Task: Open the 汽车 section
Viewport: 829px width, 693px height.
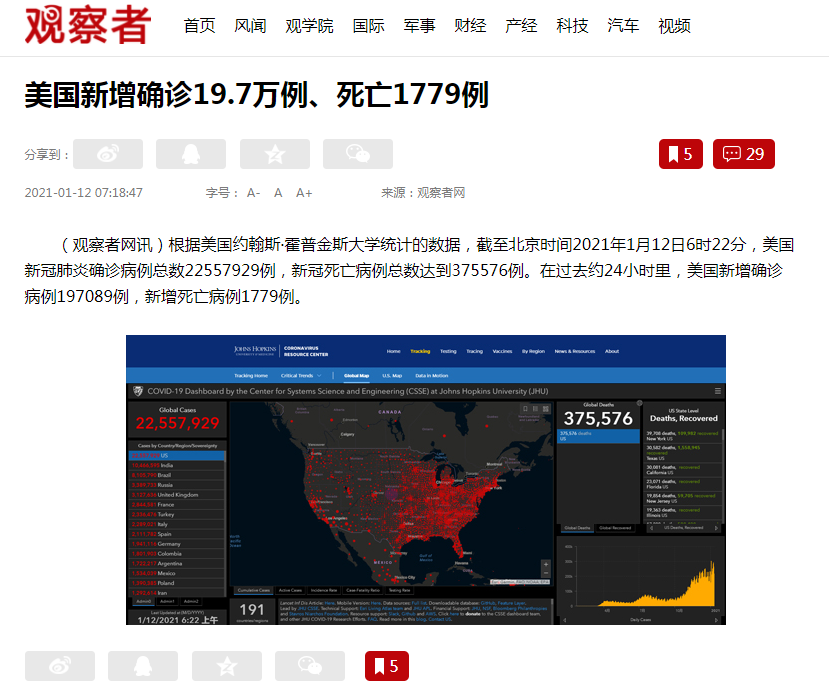Action: (623, 25)
